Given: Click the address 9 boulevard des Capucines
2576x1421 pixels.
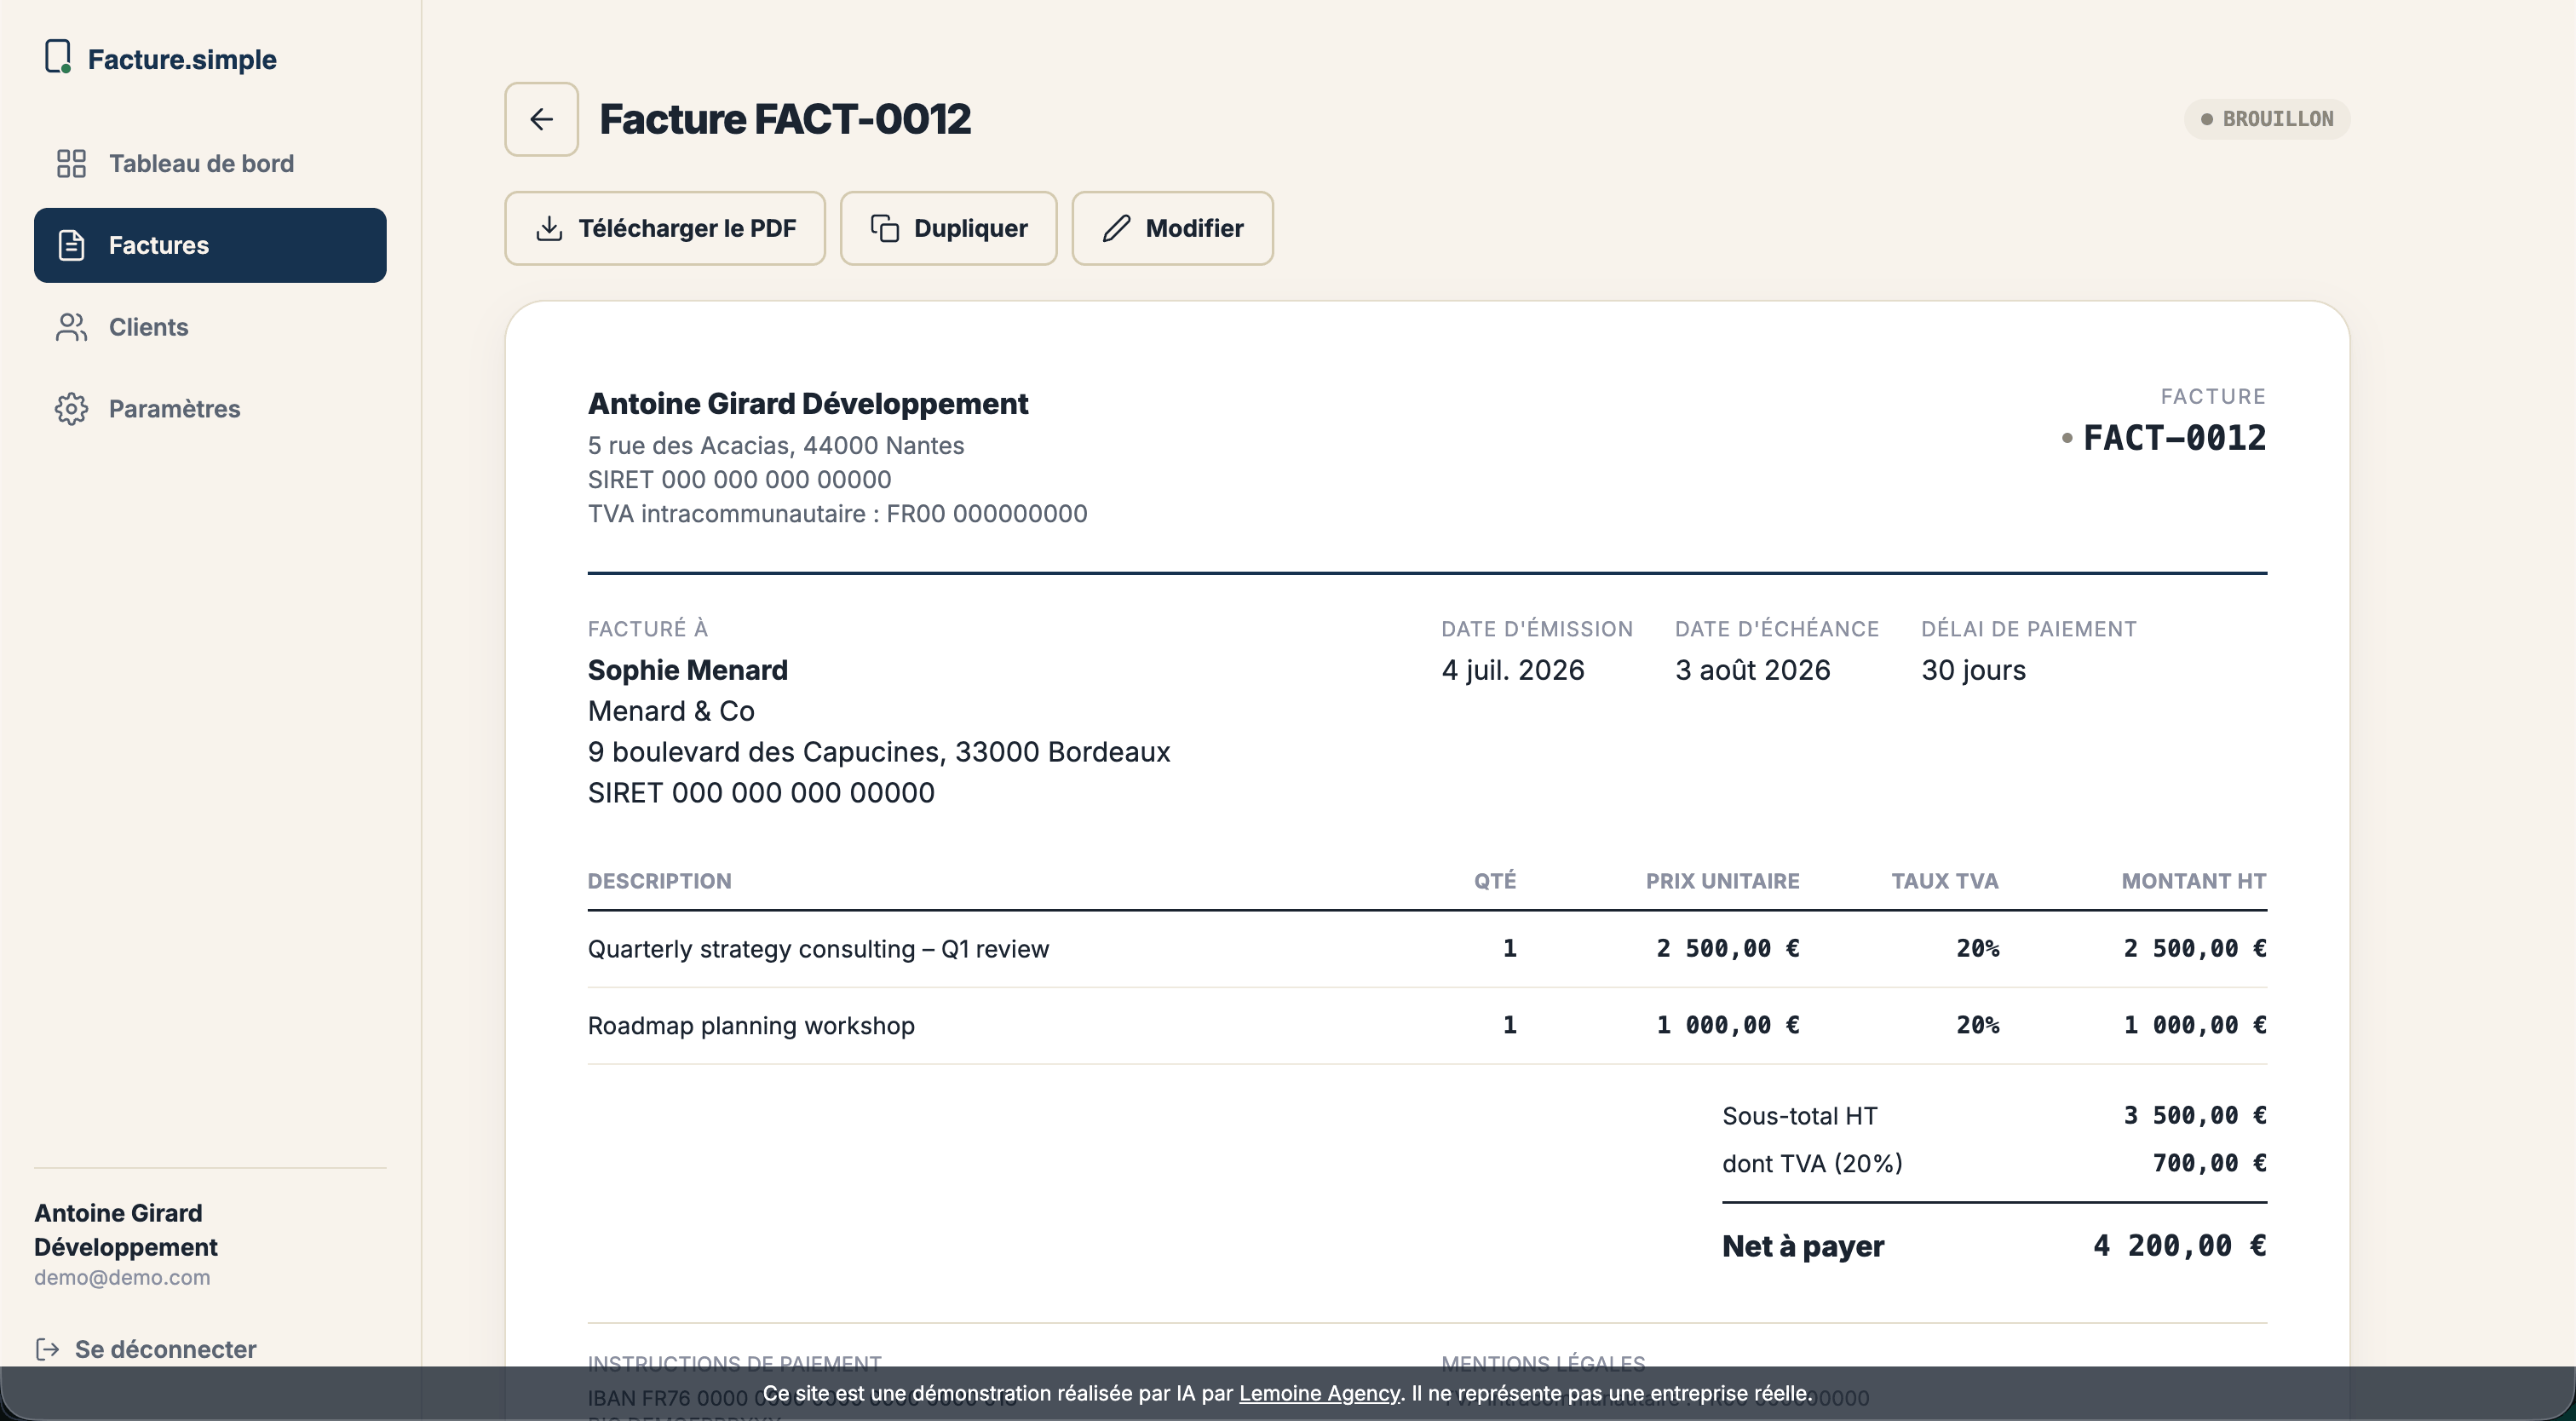Looking at the screenshot, I should tap(879, 752).
